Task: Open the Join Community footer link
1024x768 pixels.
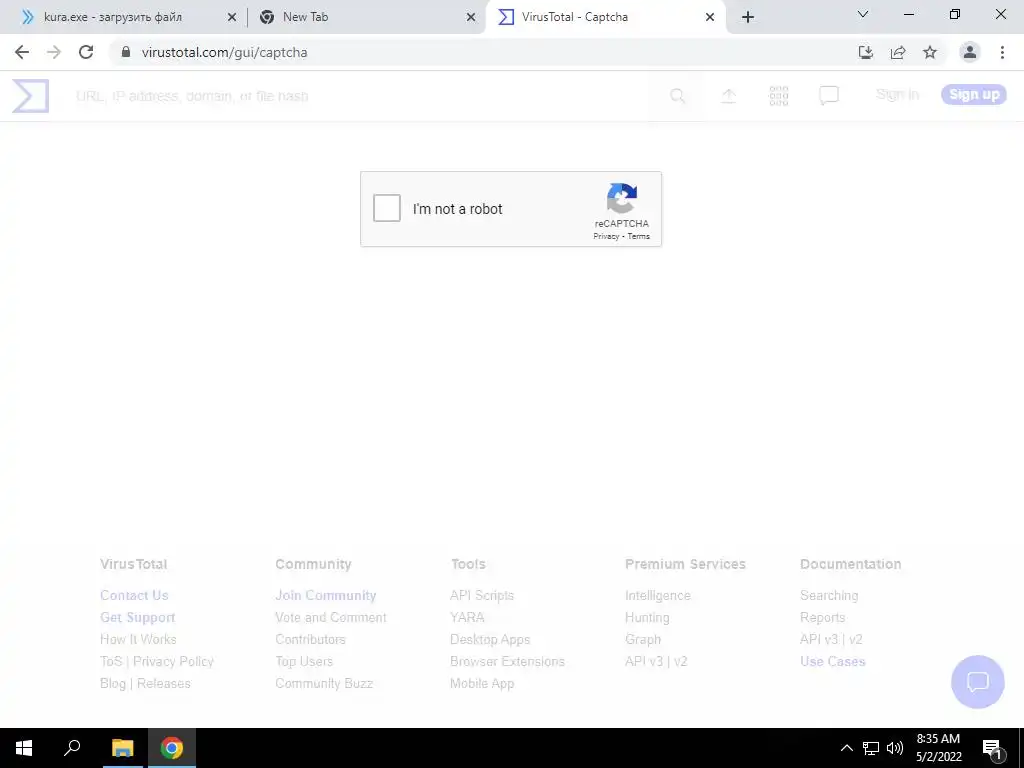Action: coord(326,596)
